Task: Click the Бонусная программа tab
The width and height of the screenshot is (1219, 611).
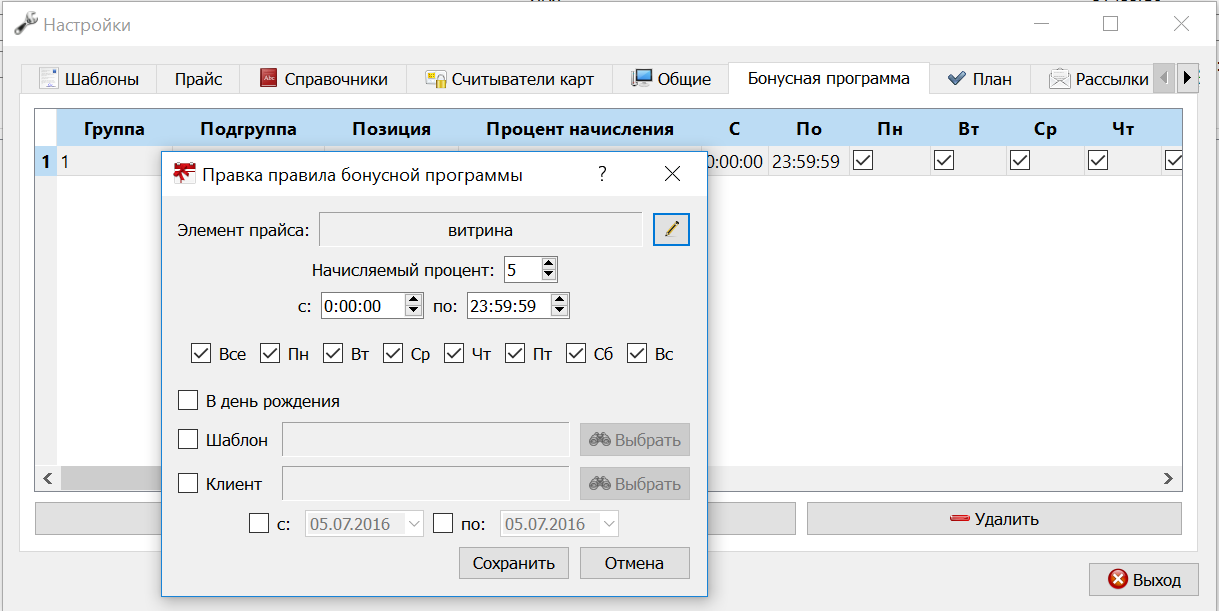Action: click(828, 78)
